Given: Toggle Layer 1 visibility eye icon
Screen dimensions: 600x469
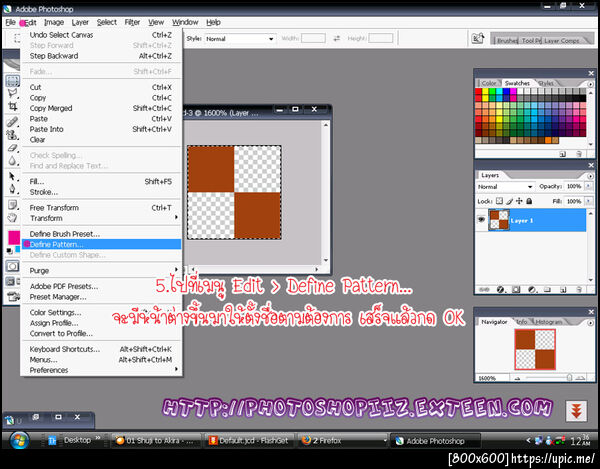Looking at the screenshot, I should (481, 220).
